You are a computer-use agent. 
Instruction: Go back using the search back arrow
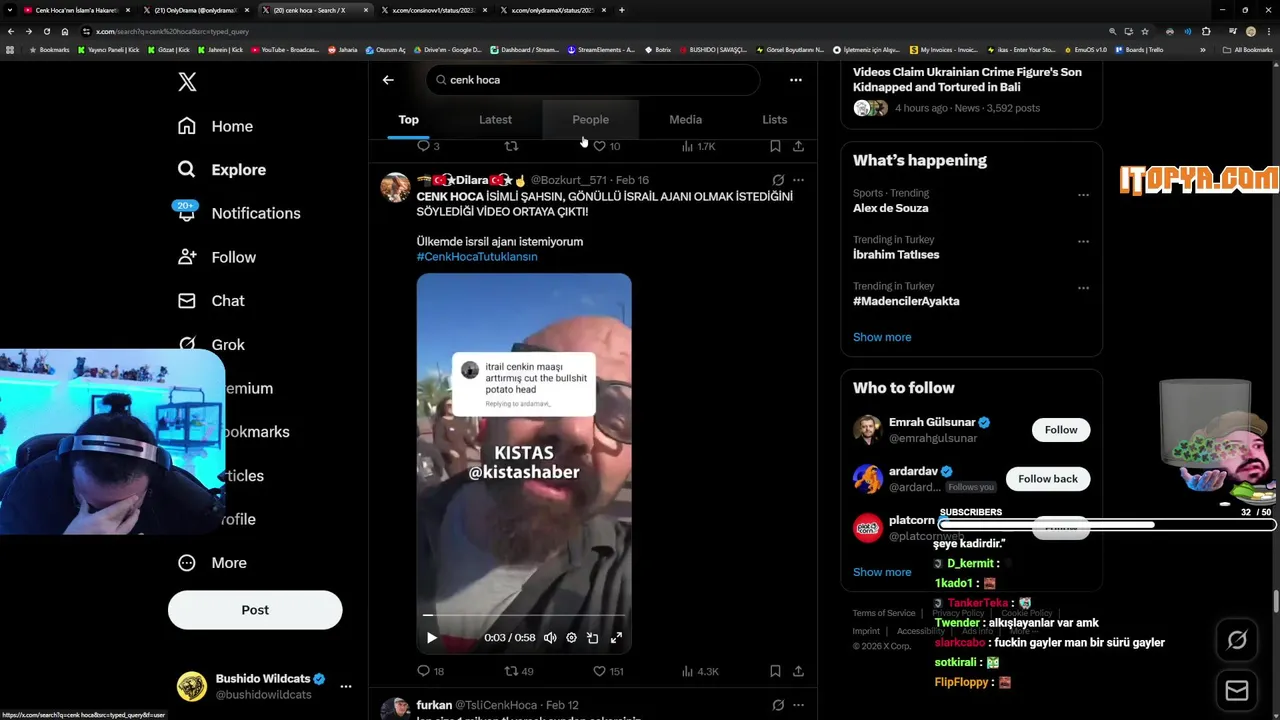point(388,80)
